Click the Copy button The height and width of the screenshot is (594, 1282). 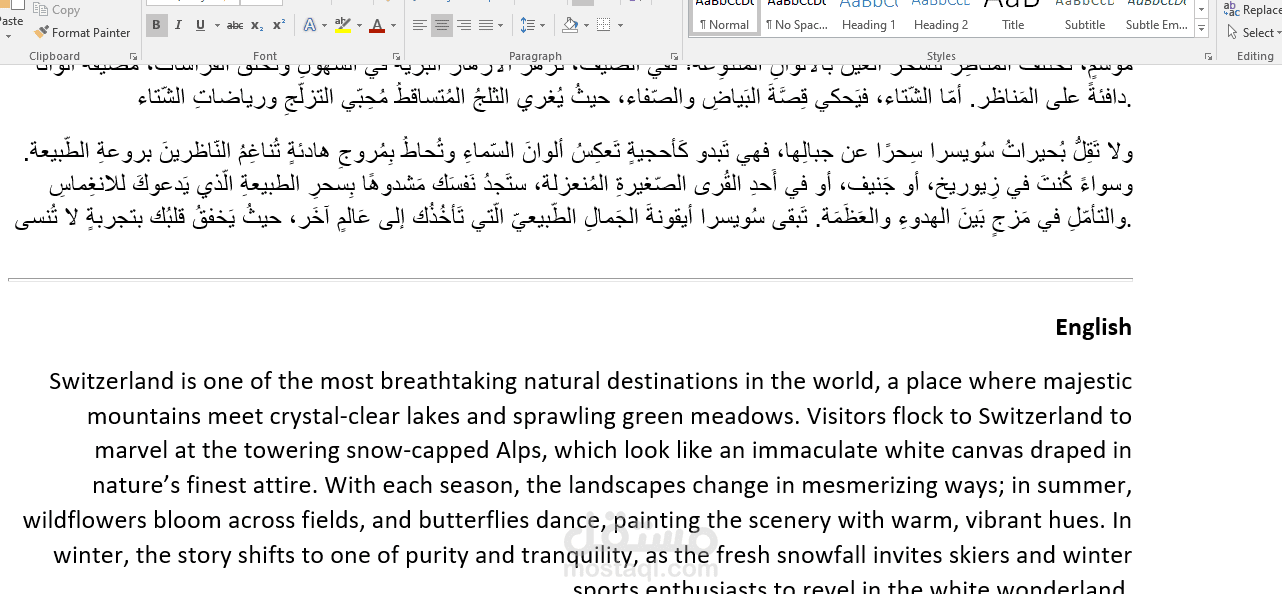tap(57, 10)
